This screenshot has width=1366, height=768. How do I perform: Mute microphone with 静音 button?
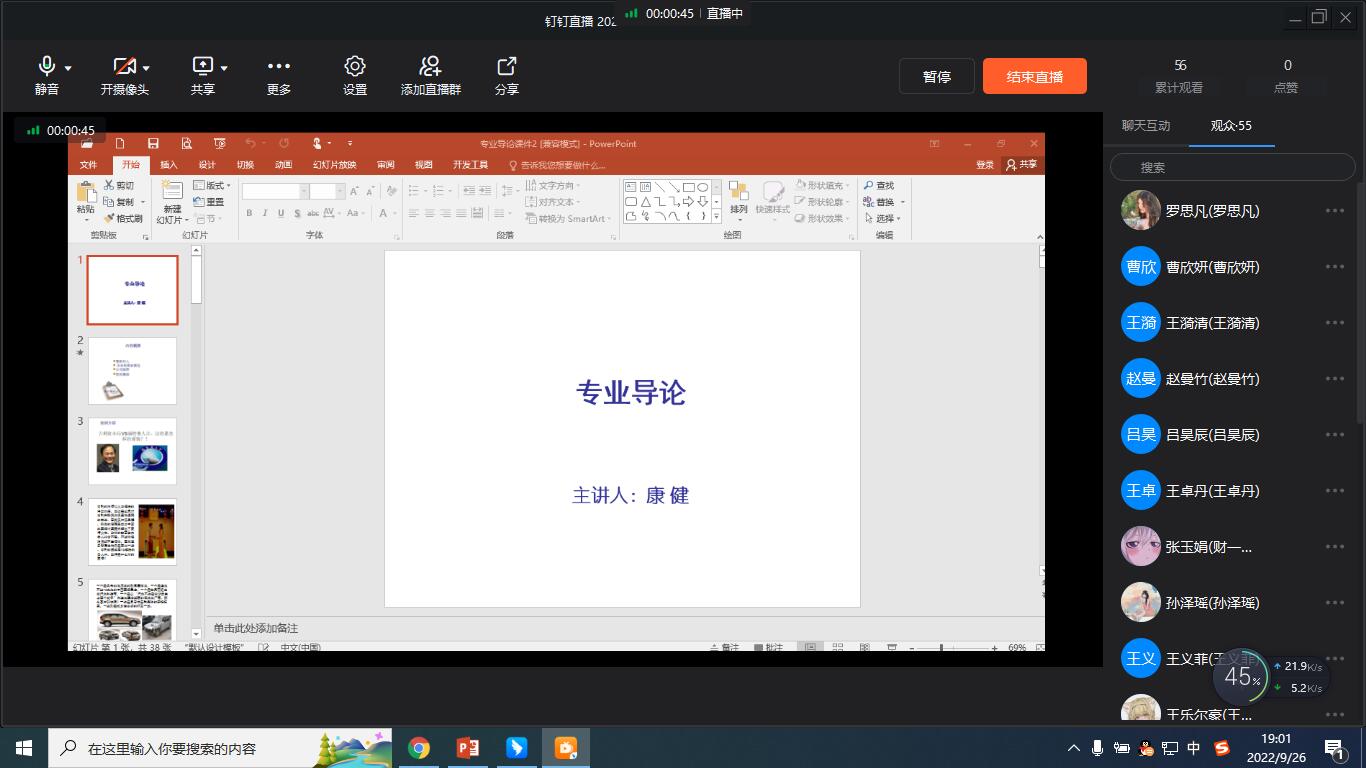[x=46, y=67]
